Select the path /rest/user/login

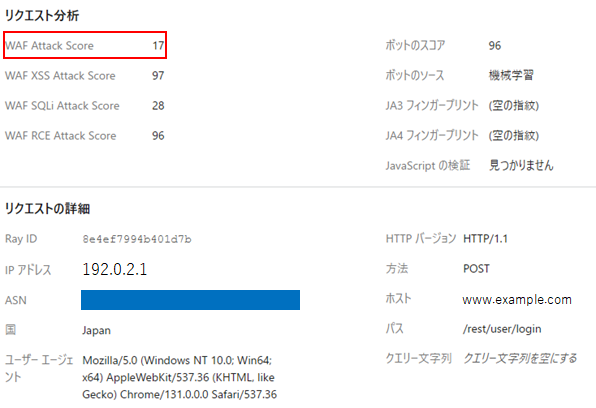tap(502, 329)
